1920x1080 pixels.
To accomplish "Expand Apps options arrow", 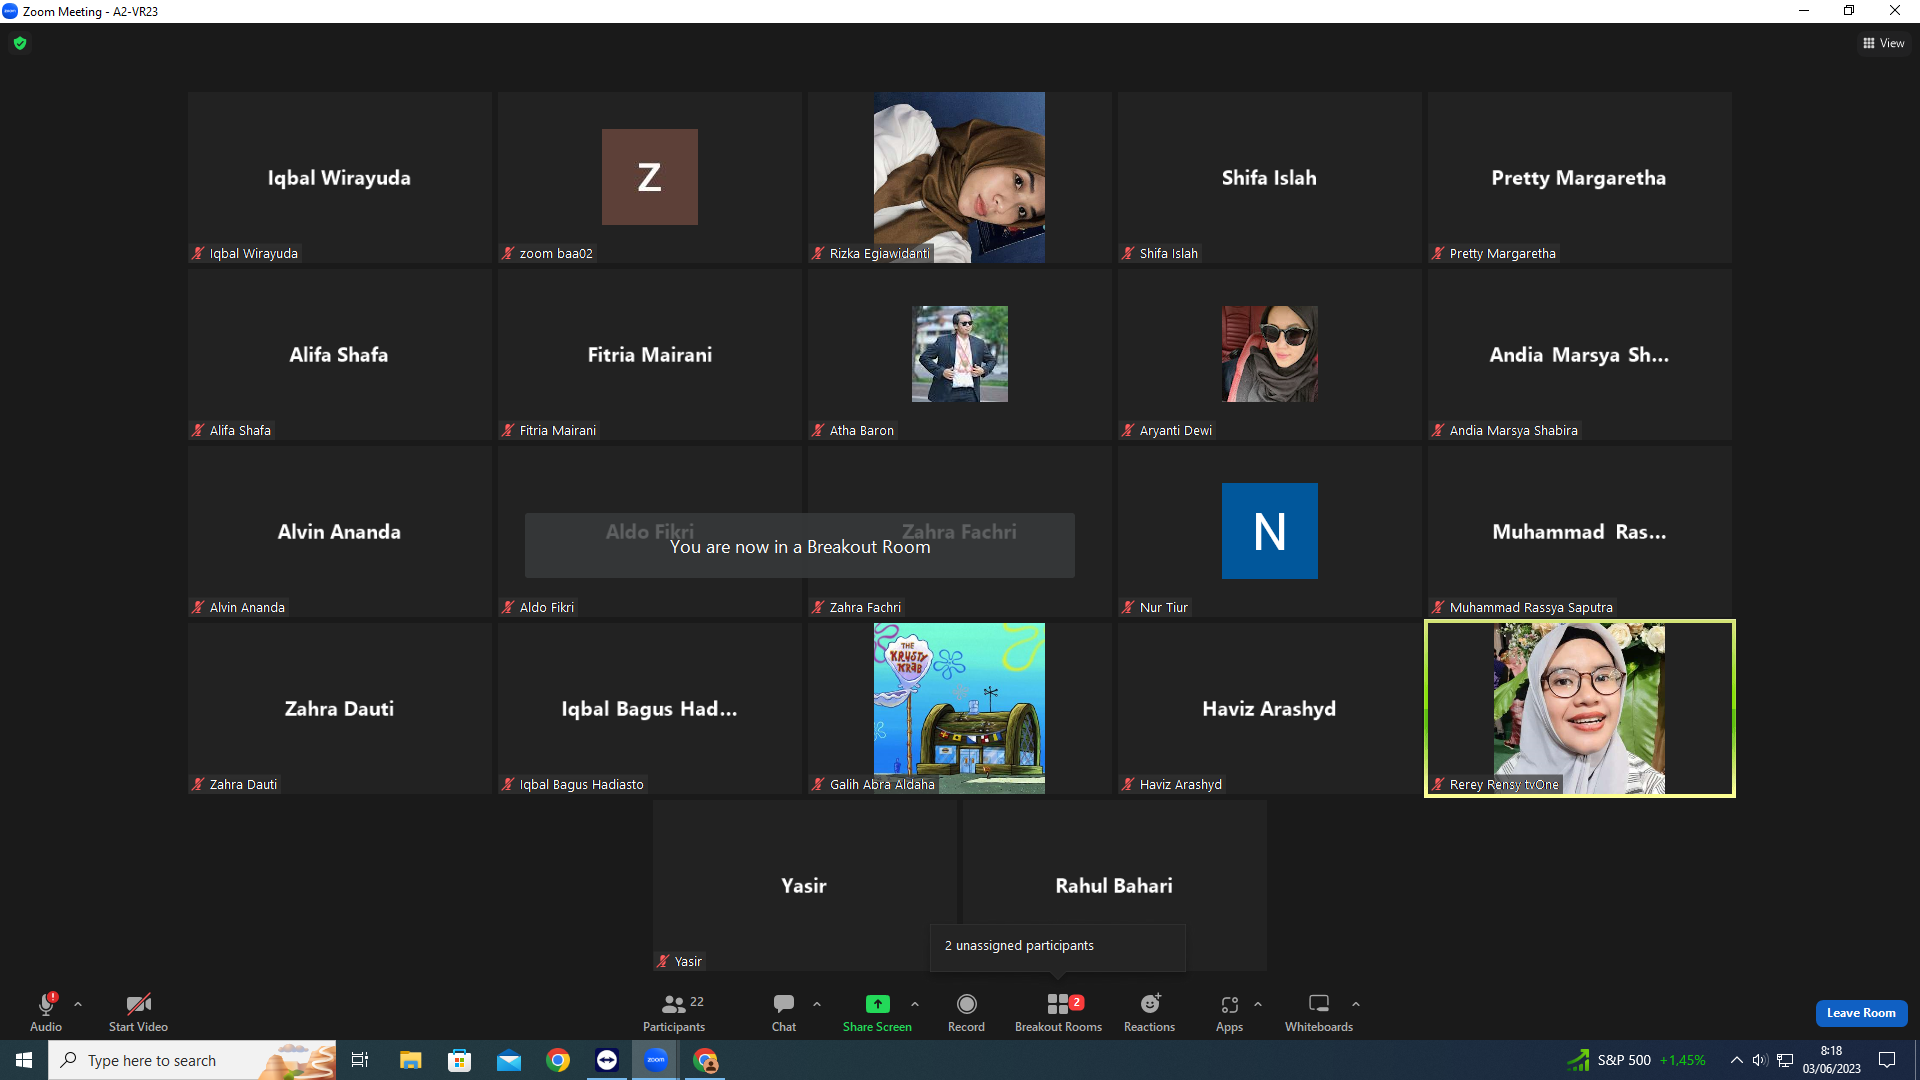I will tap(1258, 1004).
